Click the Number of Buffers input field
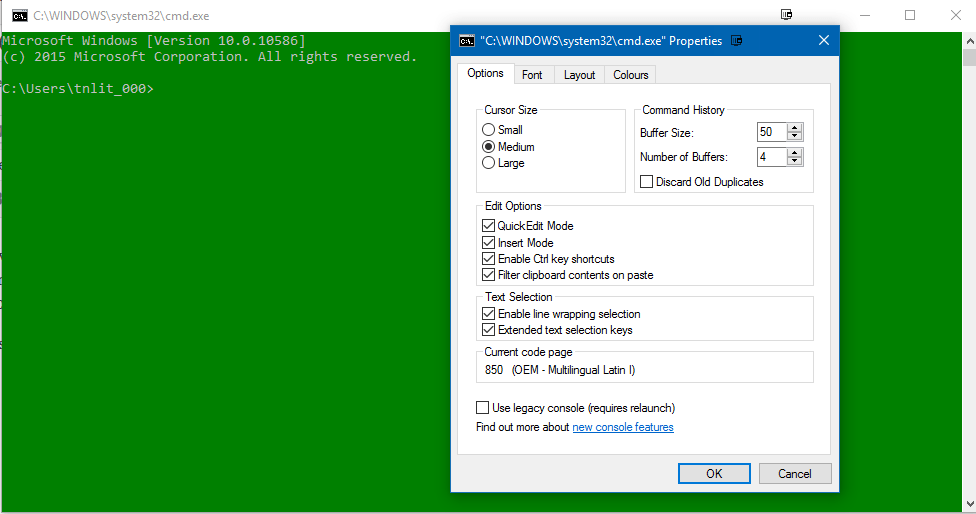This screenshot has width=976, height=514. 772,157
